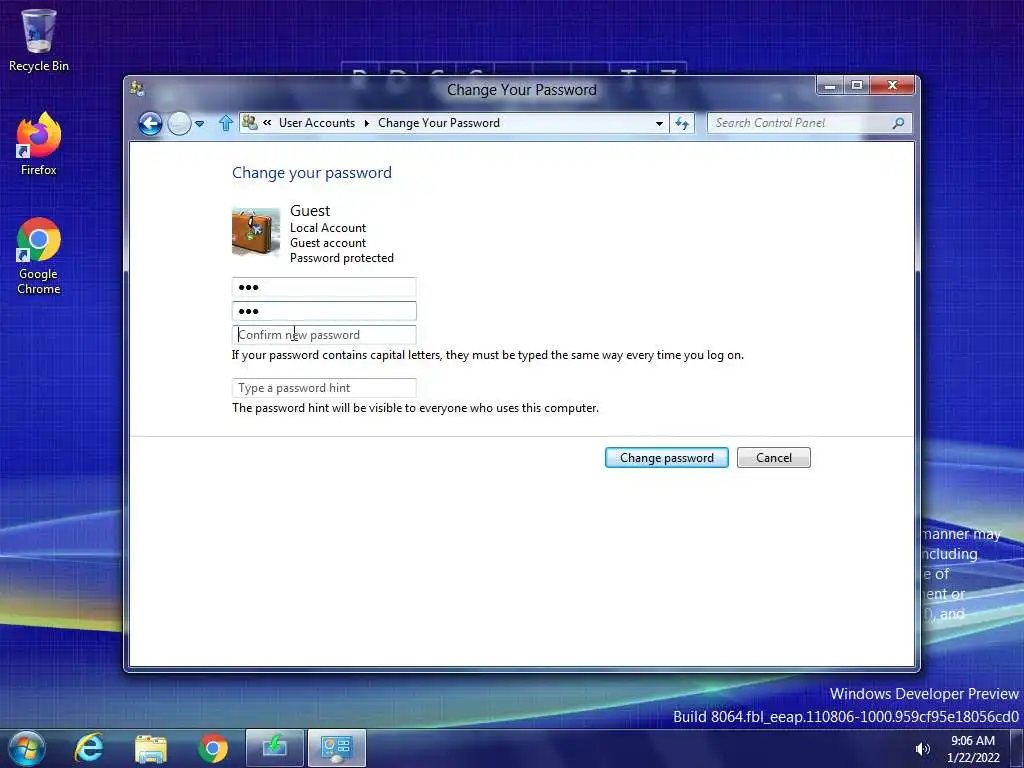Viewport: 1024px width, 768px height.
Task: Click the double chevron in address bar
Action: tap(267, 122)
